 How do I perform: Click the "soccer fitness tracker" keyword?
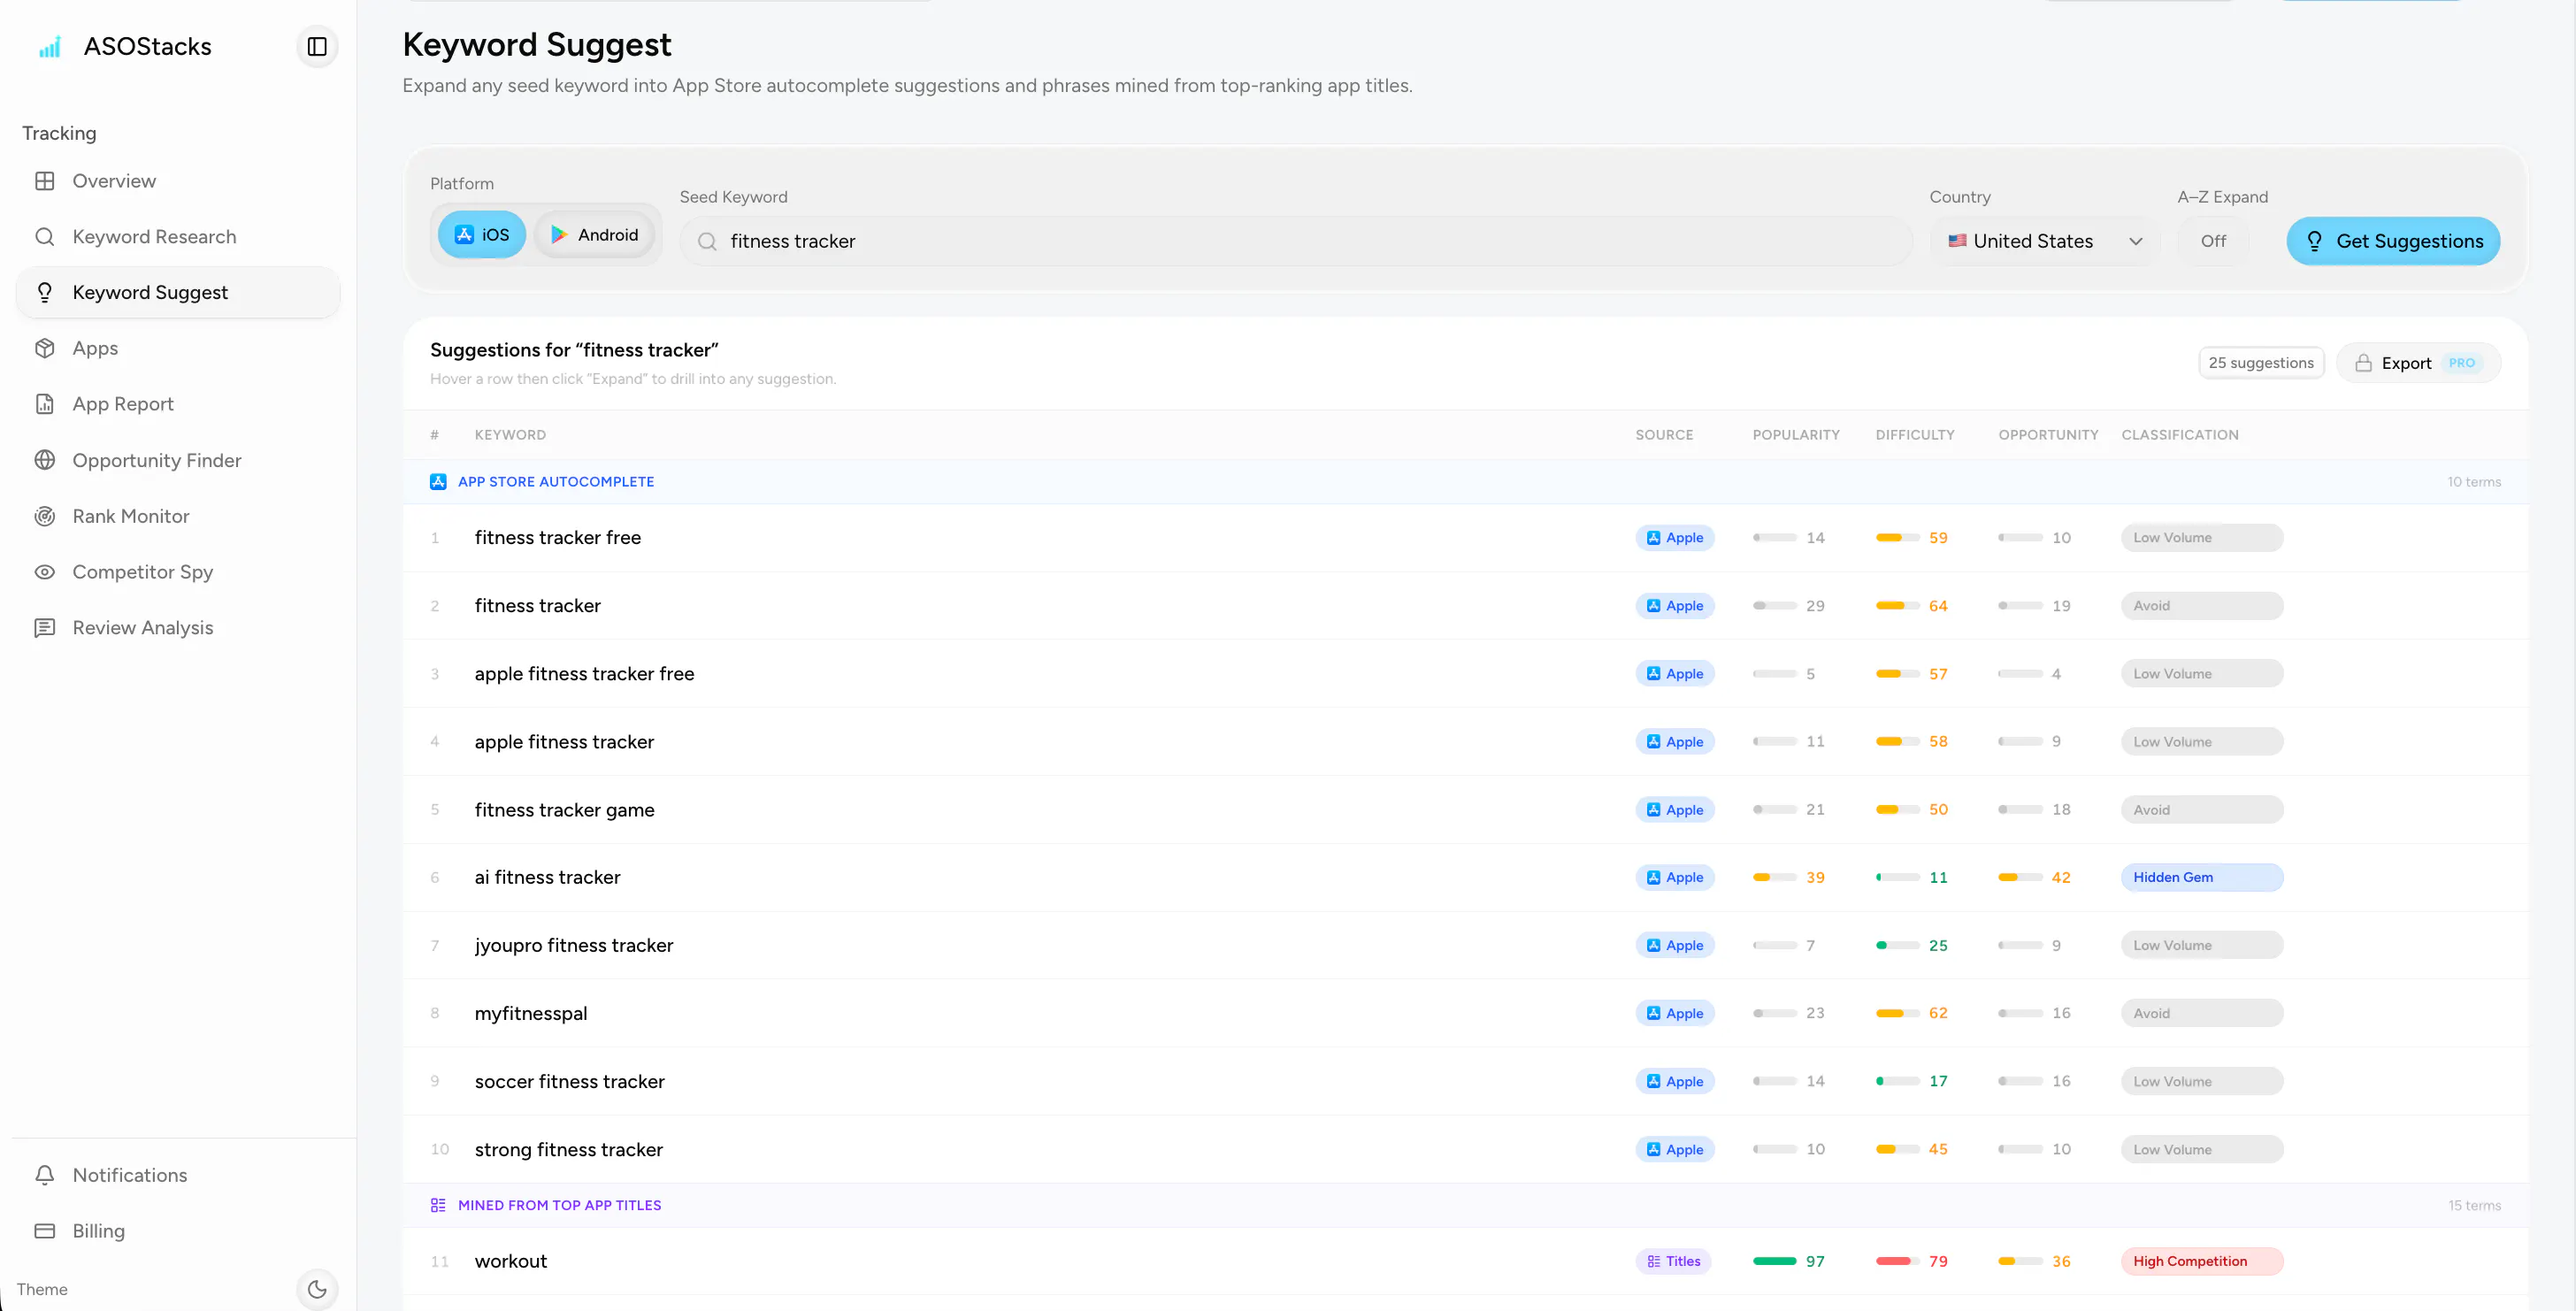(569, 1082)
